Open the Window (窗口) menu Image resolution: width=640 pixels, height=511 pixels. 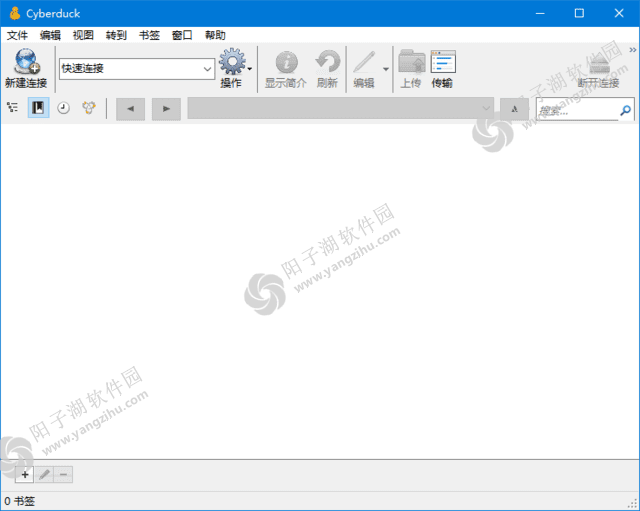click(182, 36)
